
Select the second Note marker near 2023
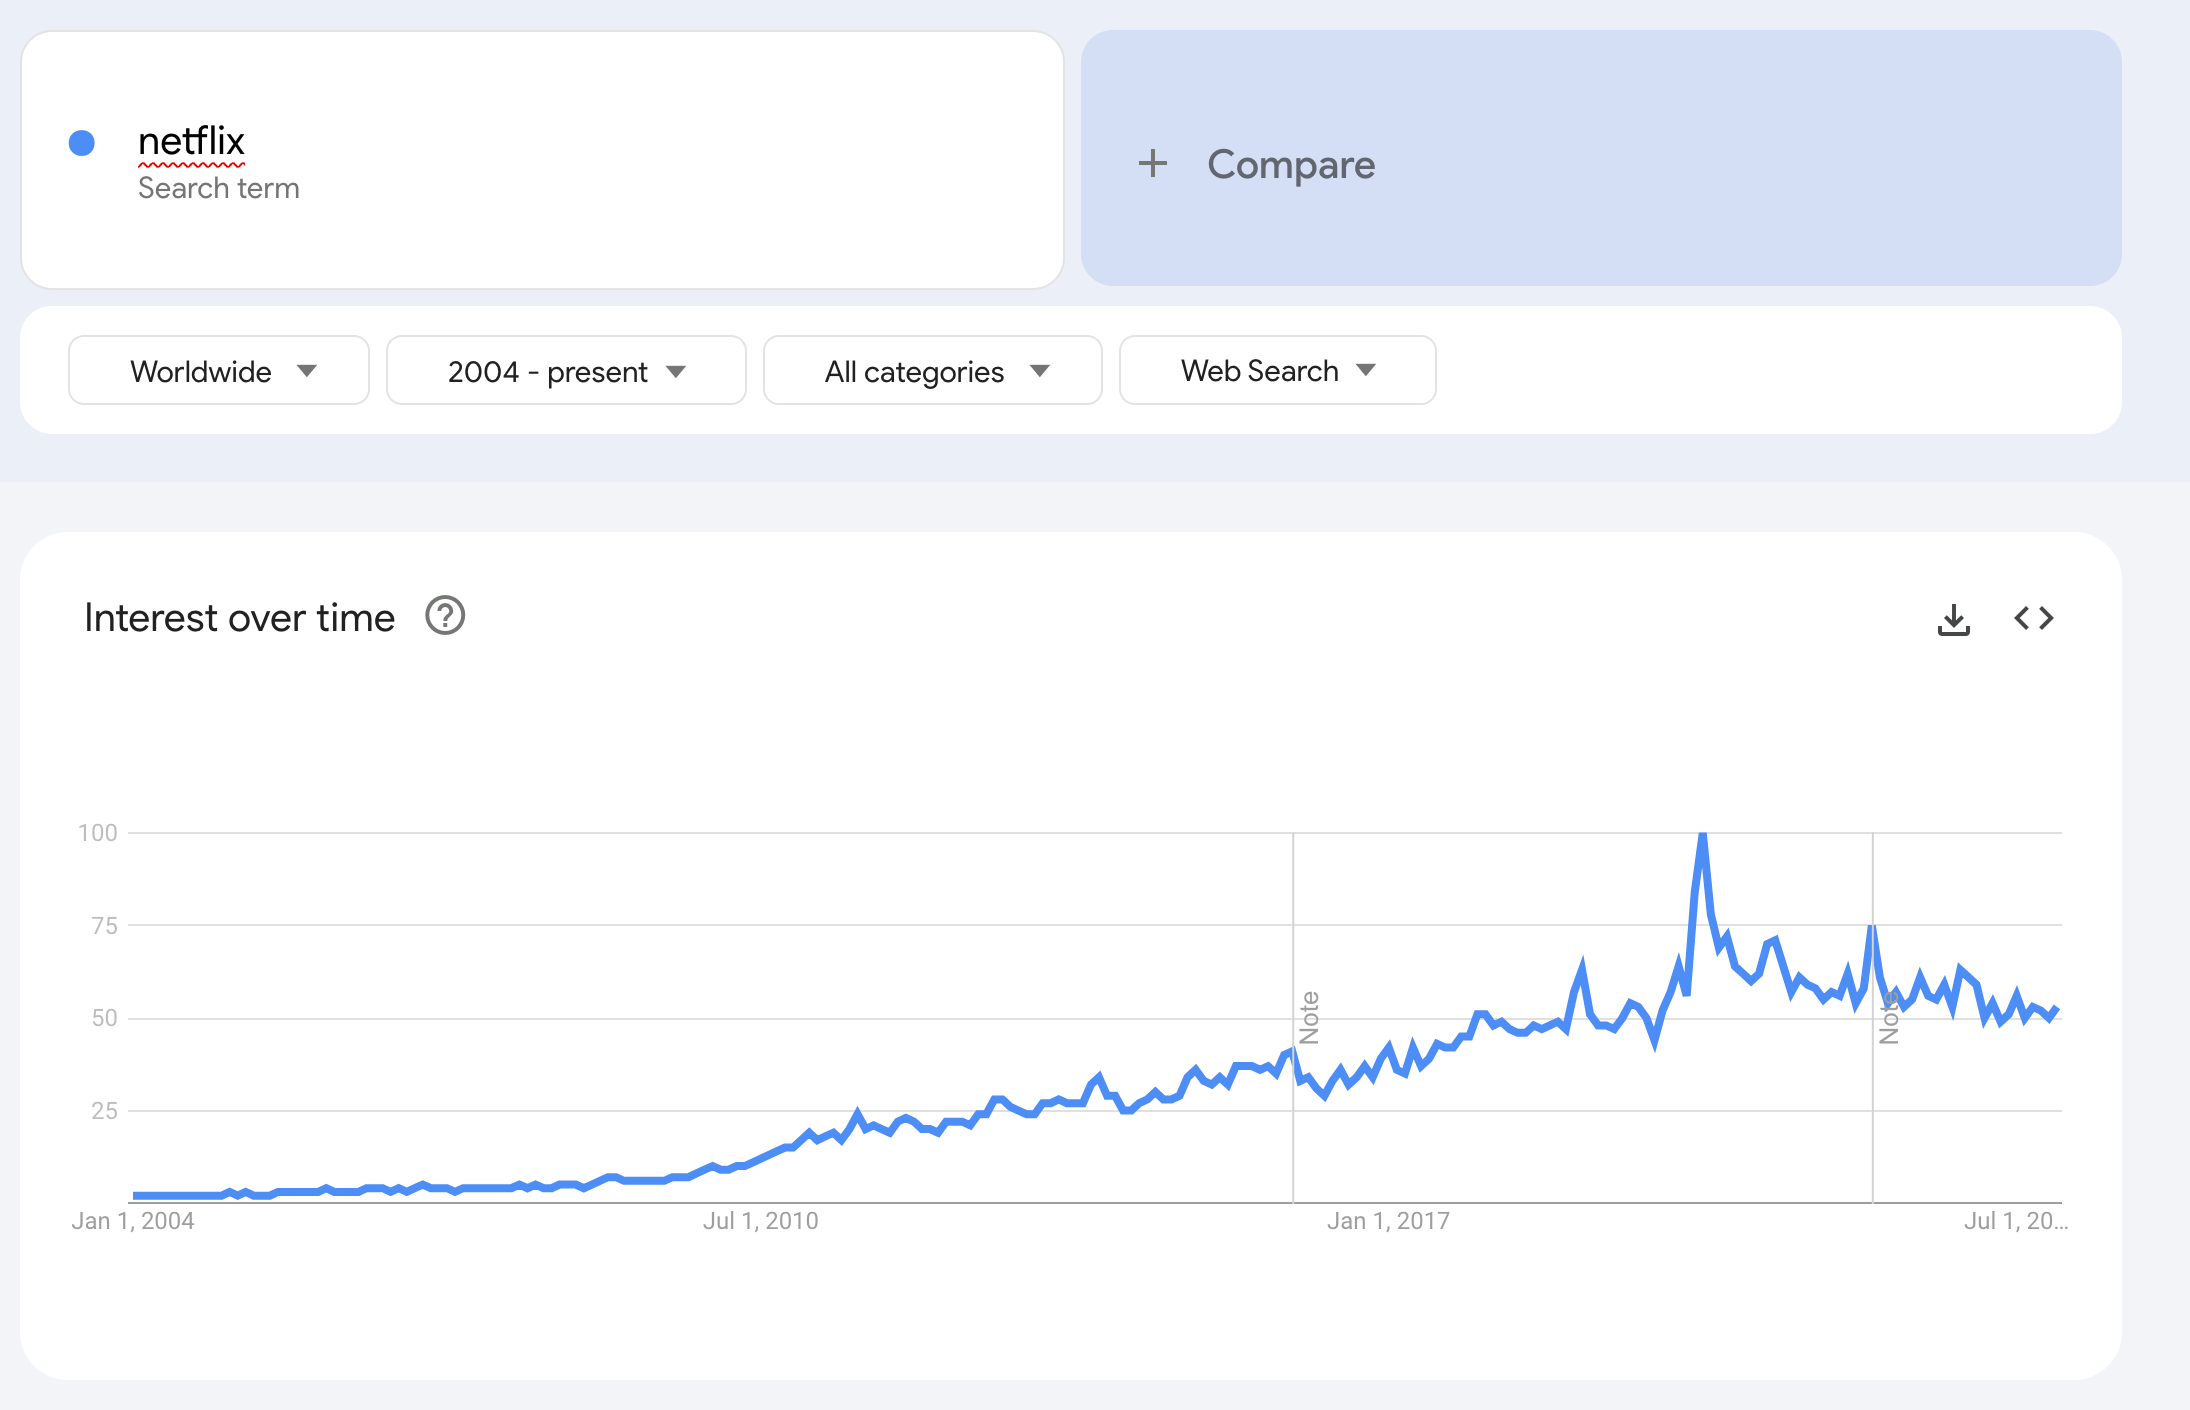click(x=1888, y=1018)
